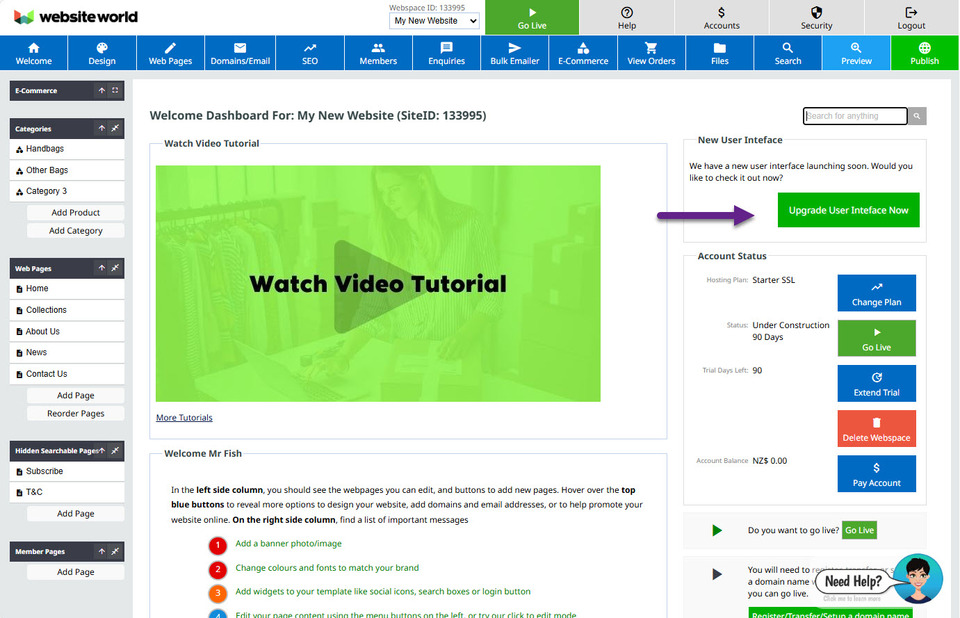Screen dimensions: 960x618
Task: Select the Publish tab
Action: pyautogui.click(x=924, y=53)
